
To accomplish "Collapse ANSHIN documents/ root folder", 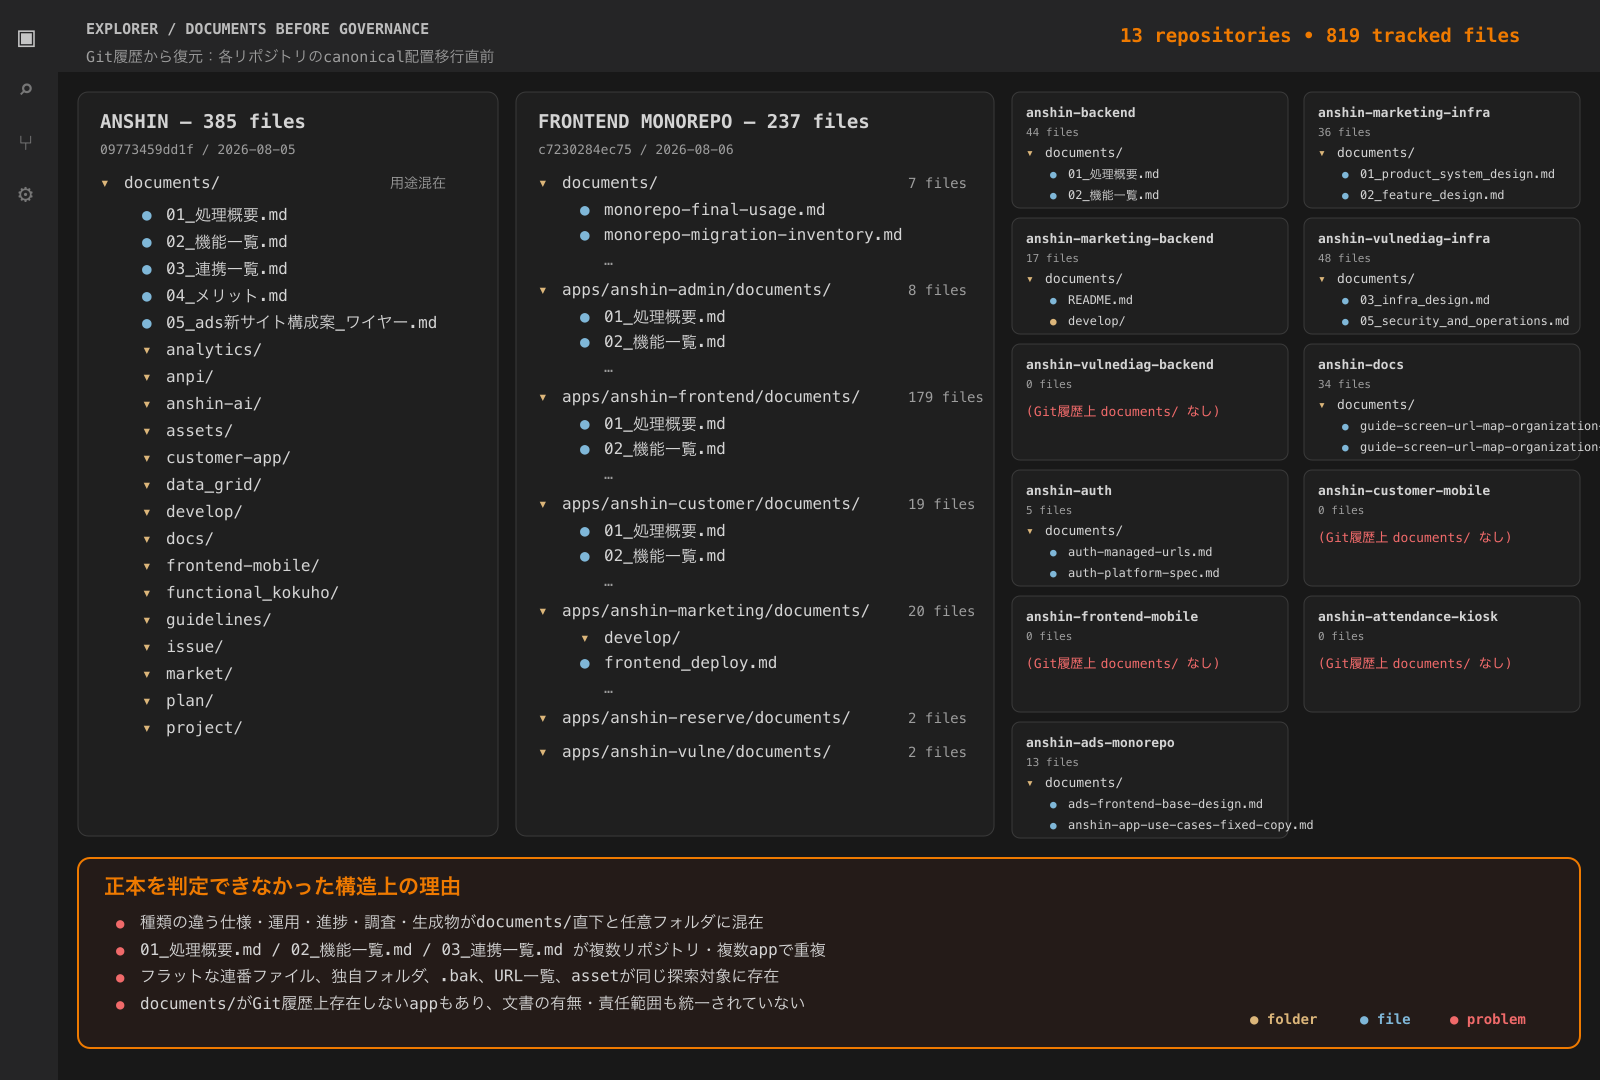I will (105, 183).
